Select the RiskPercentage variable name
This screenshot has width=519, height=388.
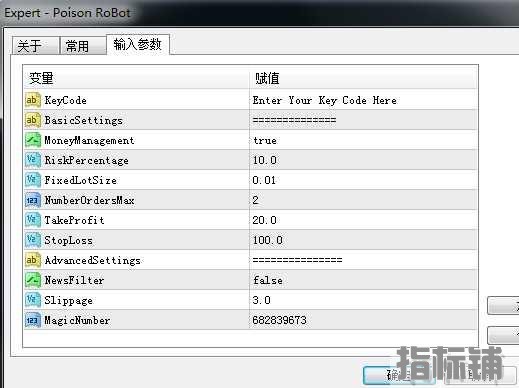[87, 160]
